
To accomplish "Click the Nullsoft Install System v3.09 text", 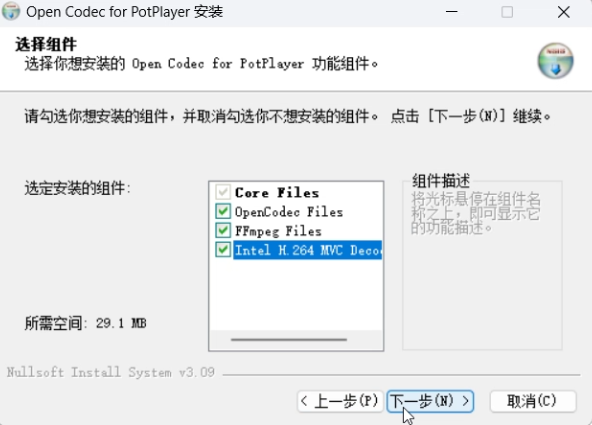I will 111,373.
